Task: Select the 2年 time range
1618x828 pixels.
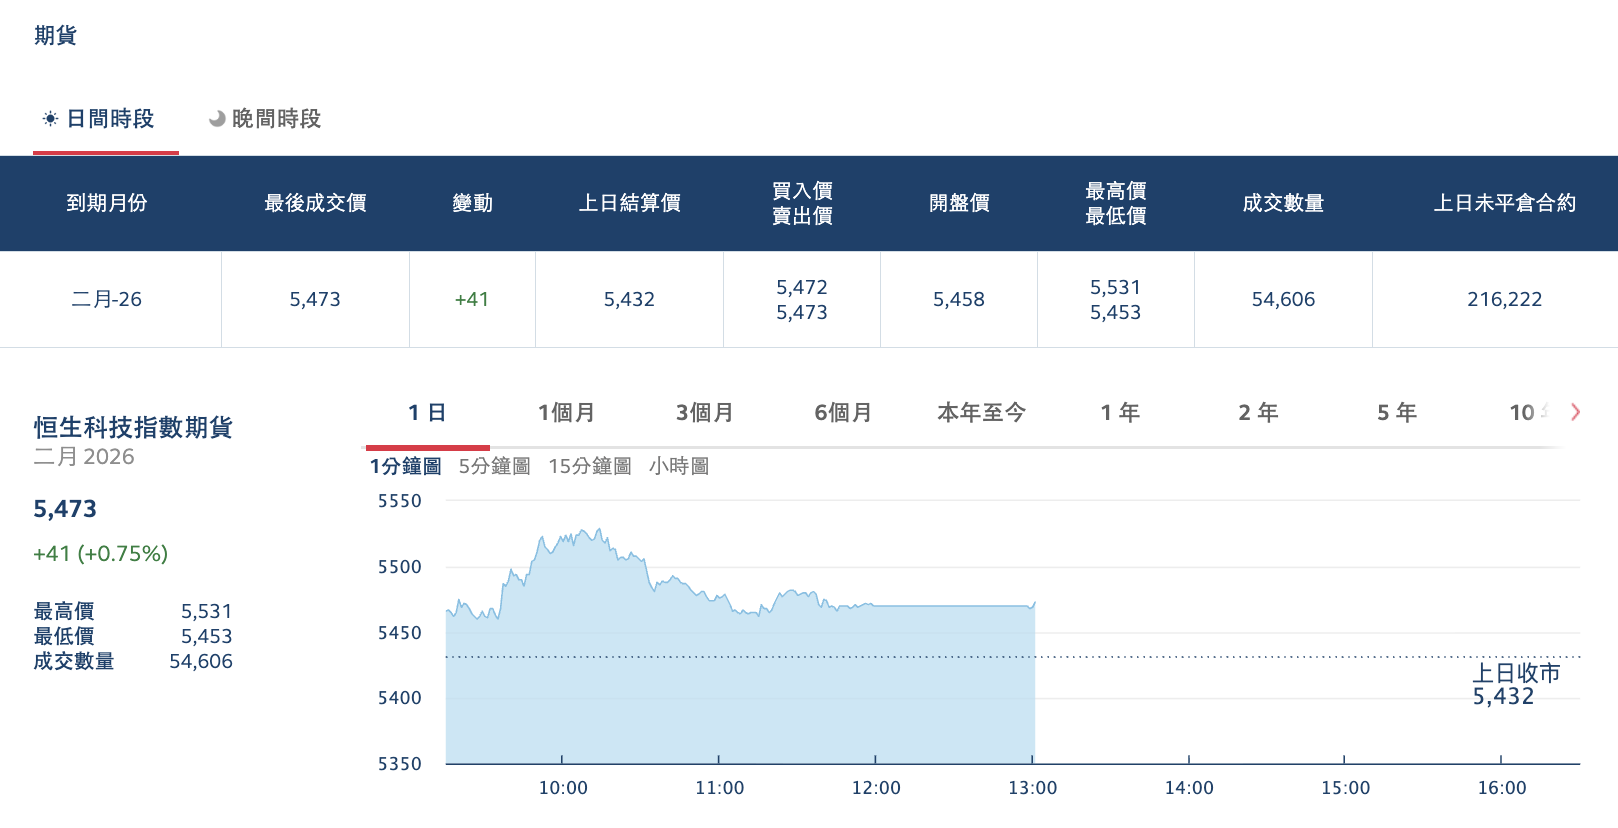Action: 1257,412
